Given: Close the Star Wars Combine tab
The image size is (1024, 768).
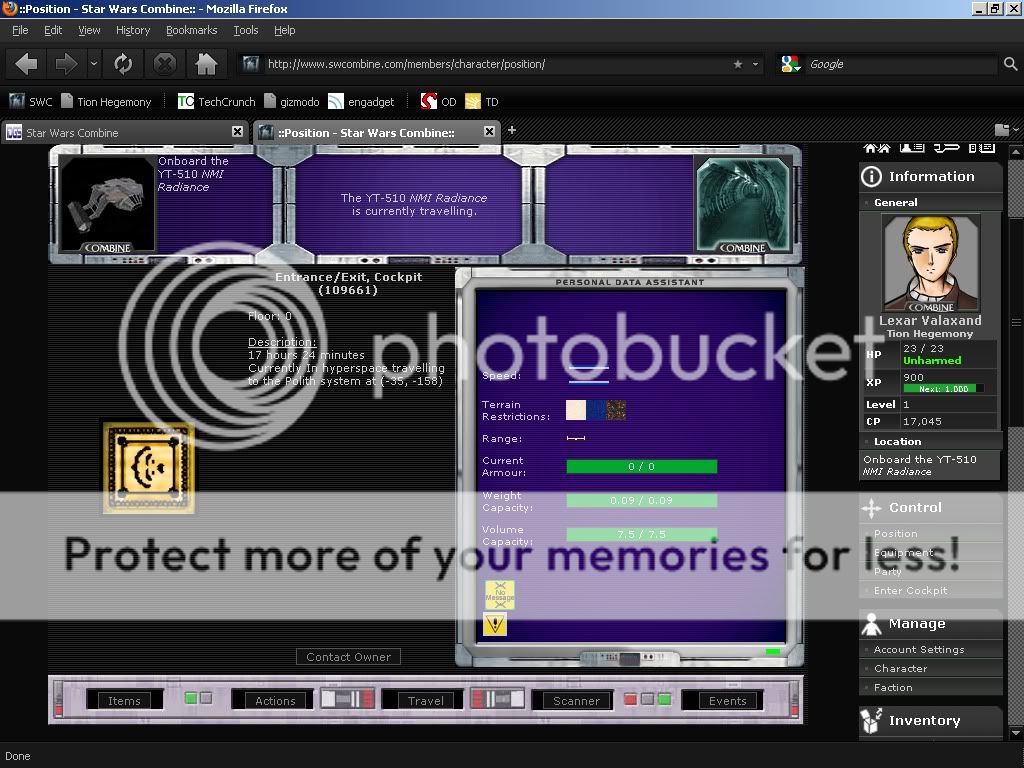Looking at the screenshot, I should (x=237, y=132).
